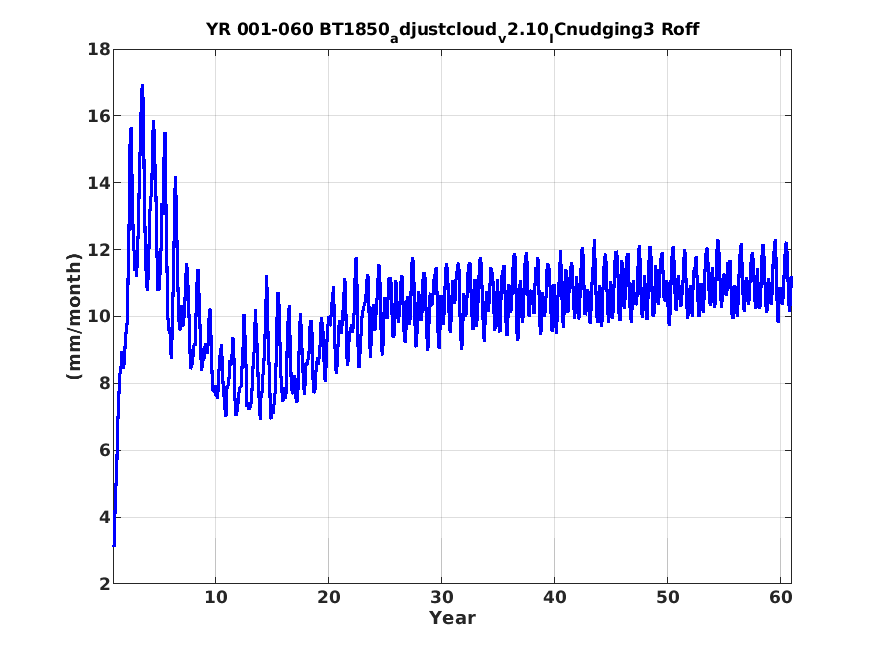The height and width of the screenshot is (656, 875).
Task: Select the 'Year' x-axis label
Action: pos(452,618)
